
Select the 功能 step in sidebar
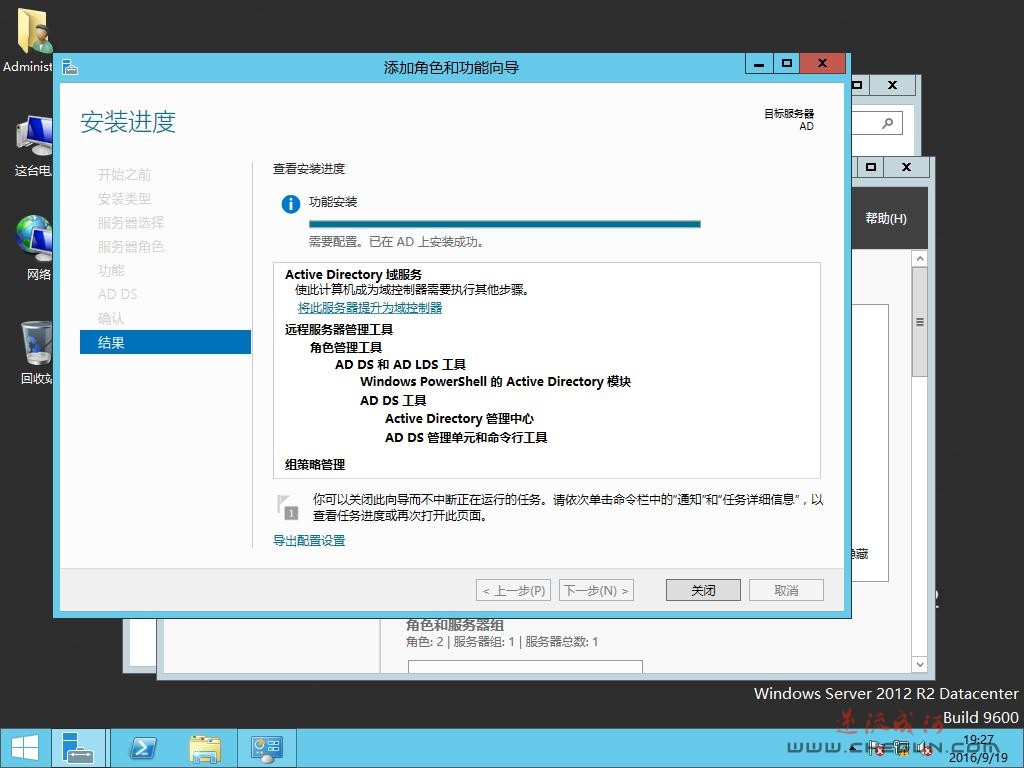click(111, 270)
